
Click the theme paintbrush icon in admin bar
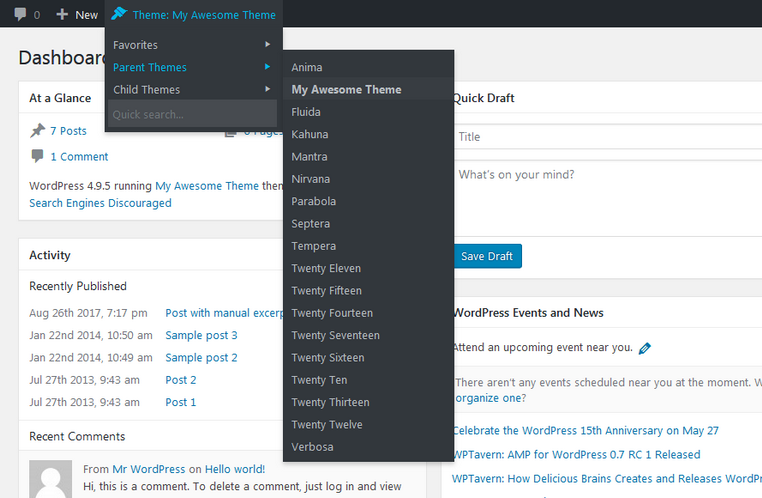[x=119, y=14]
